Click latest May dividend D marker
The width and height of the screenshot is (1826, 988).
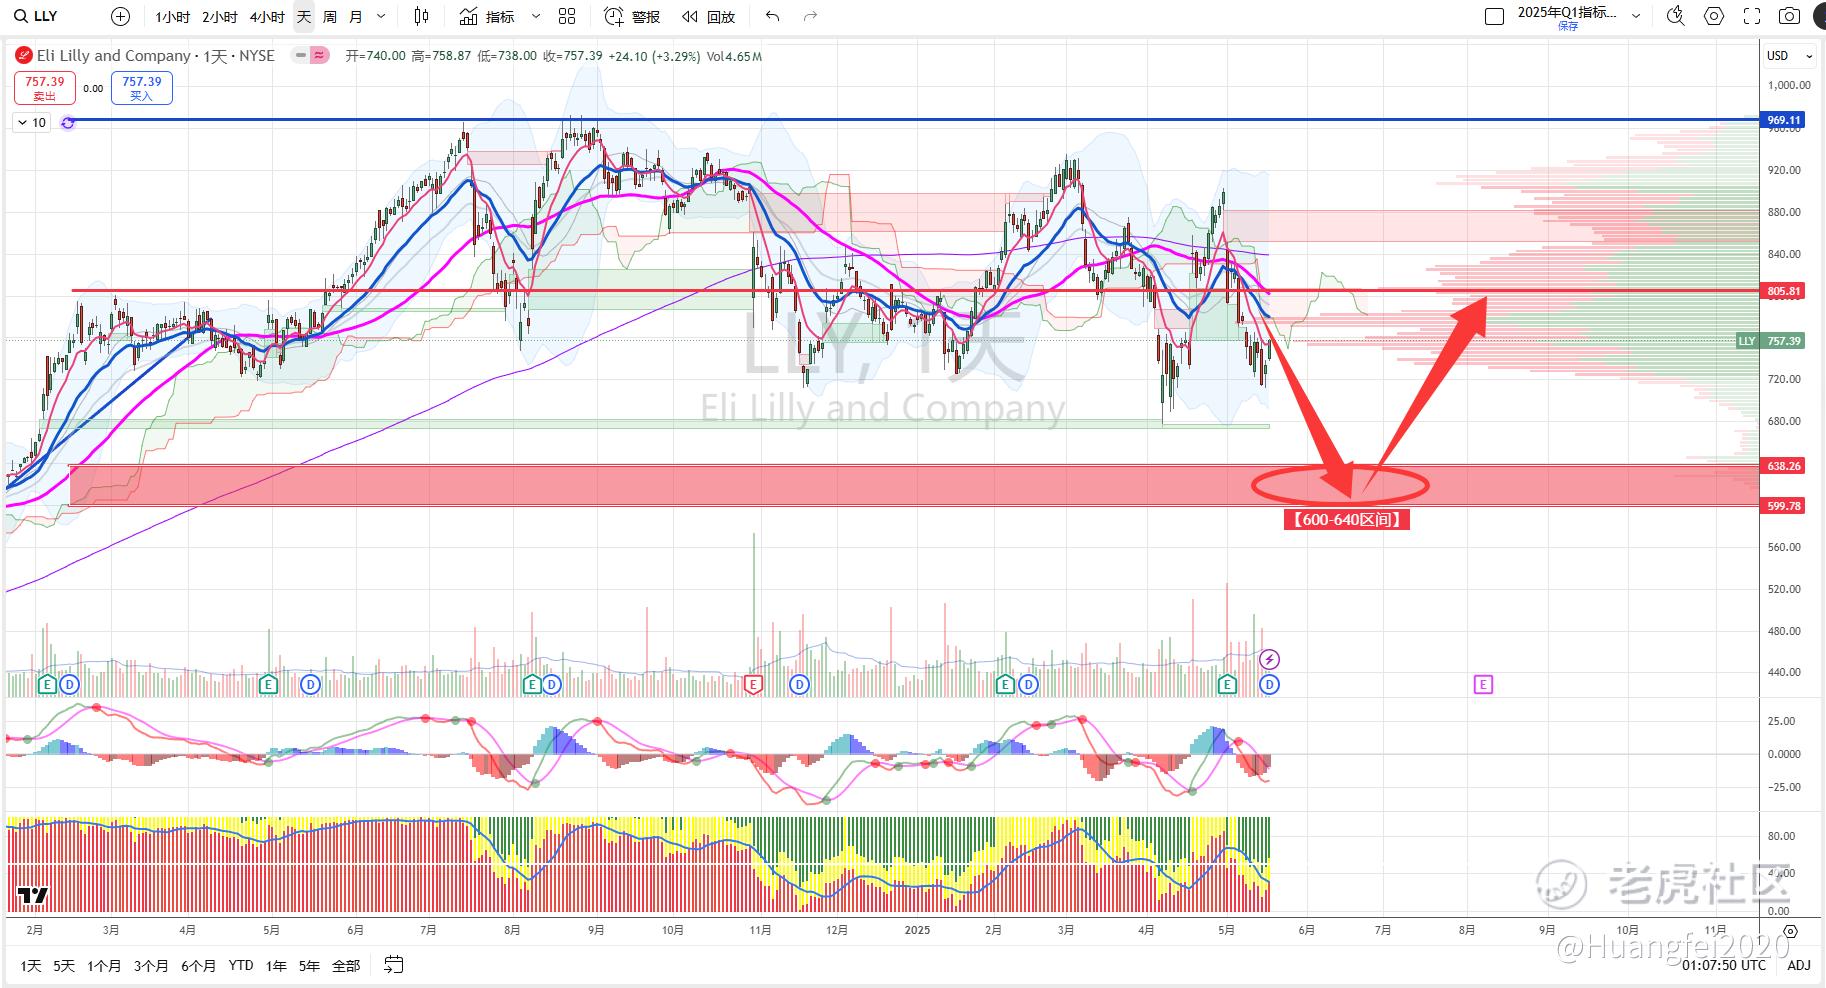[x=1269, y=685]
